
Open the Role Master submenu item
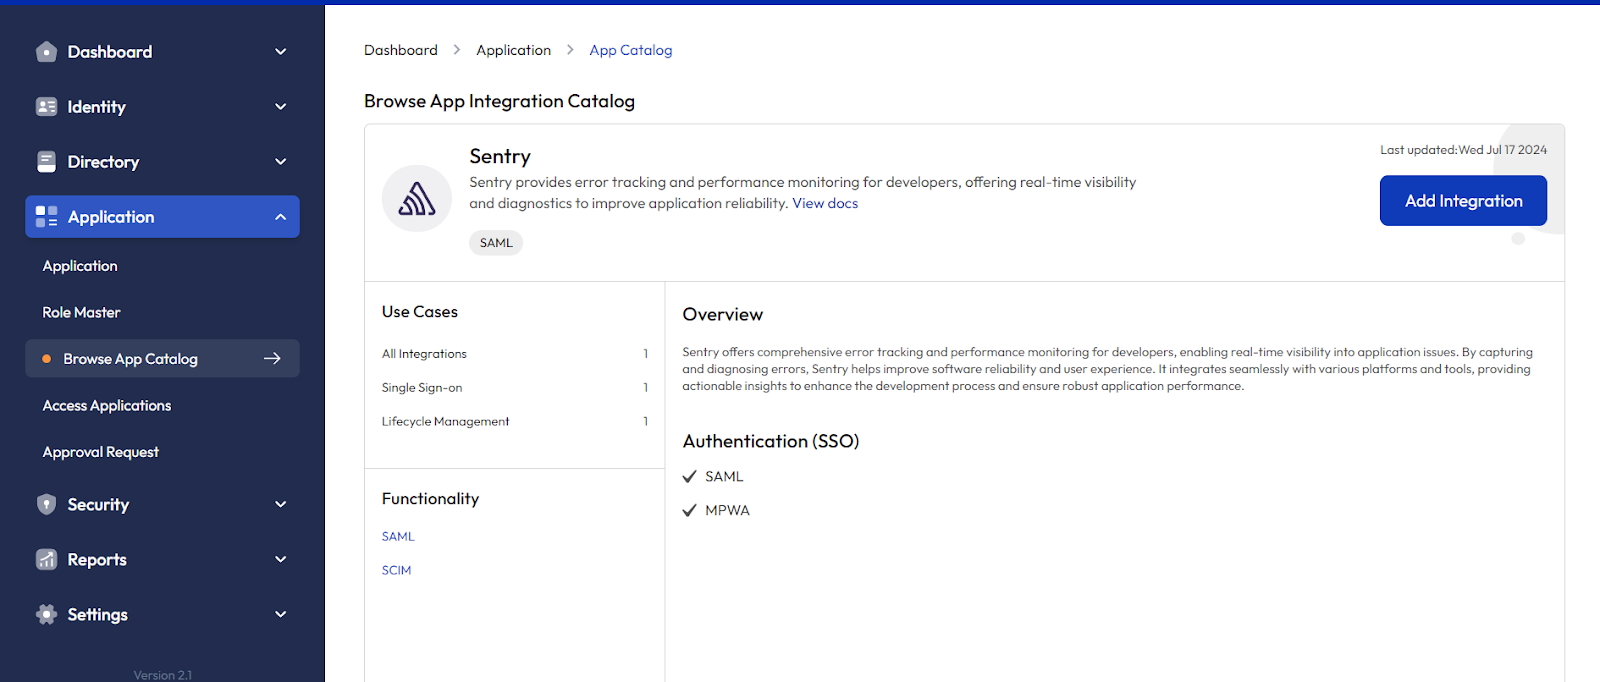click(x=81, y=313)
